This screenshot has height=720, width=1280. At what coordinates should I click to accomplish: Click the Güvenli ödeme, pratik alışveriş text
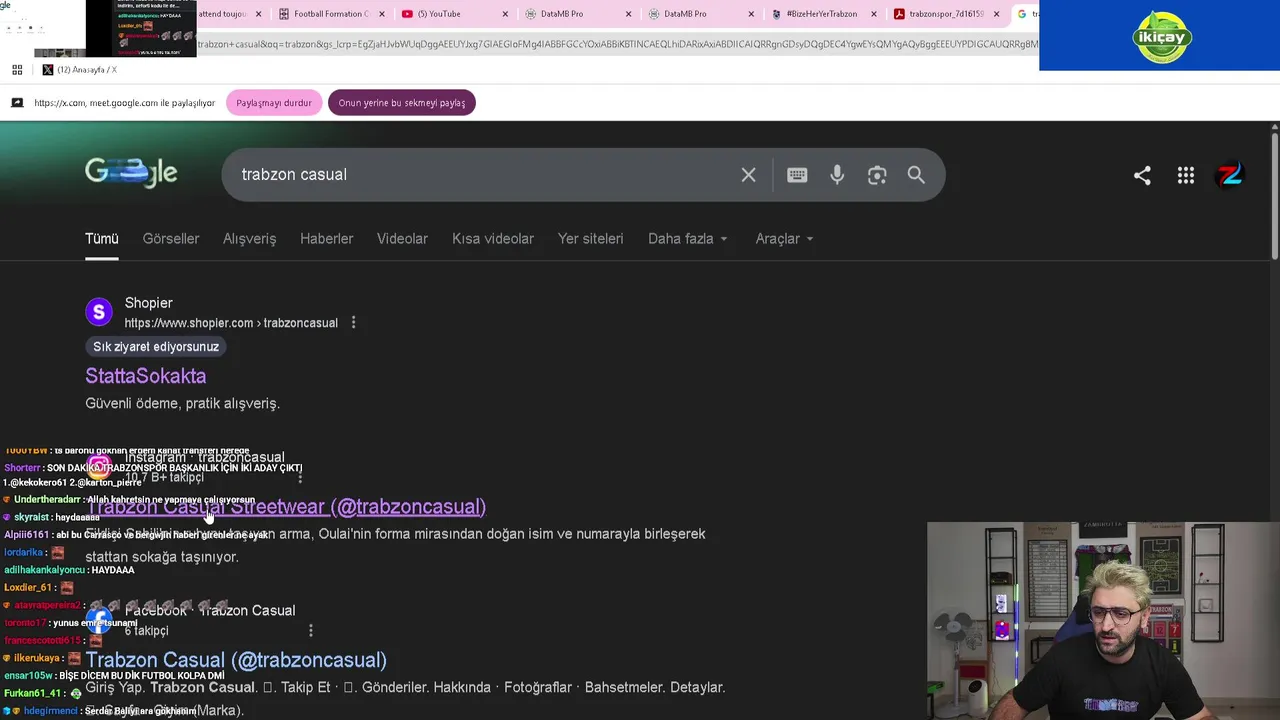[x=182, y=403]
